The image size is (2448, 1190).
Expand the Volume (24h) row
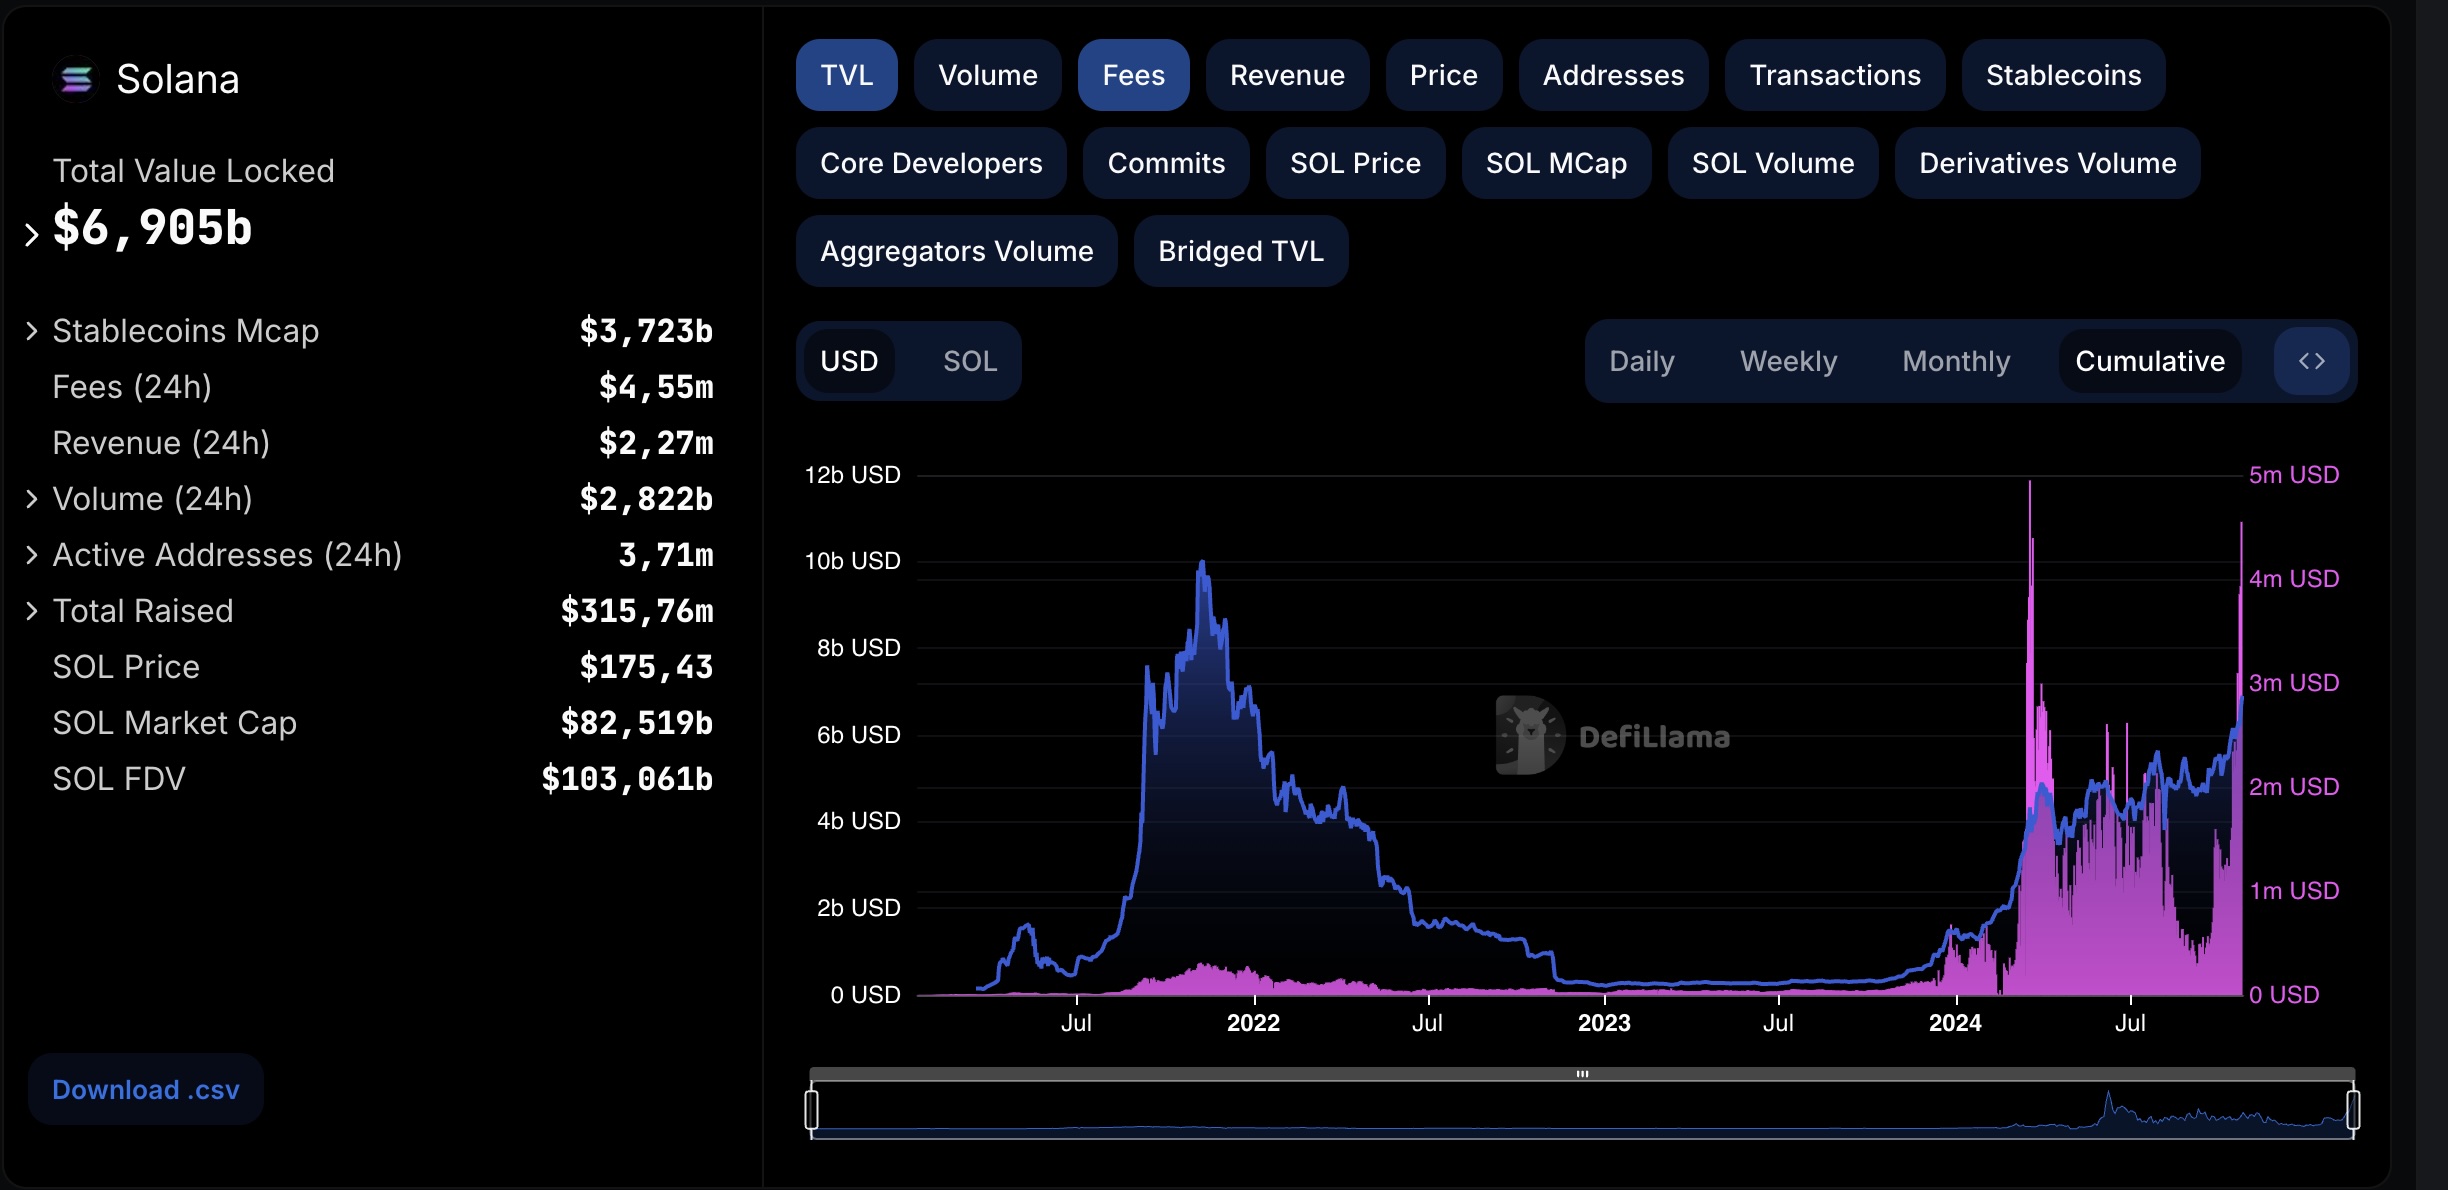31,499
